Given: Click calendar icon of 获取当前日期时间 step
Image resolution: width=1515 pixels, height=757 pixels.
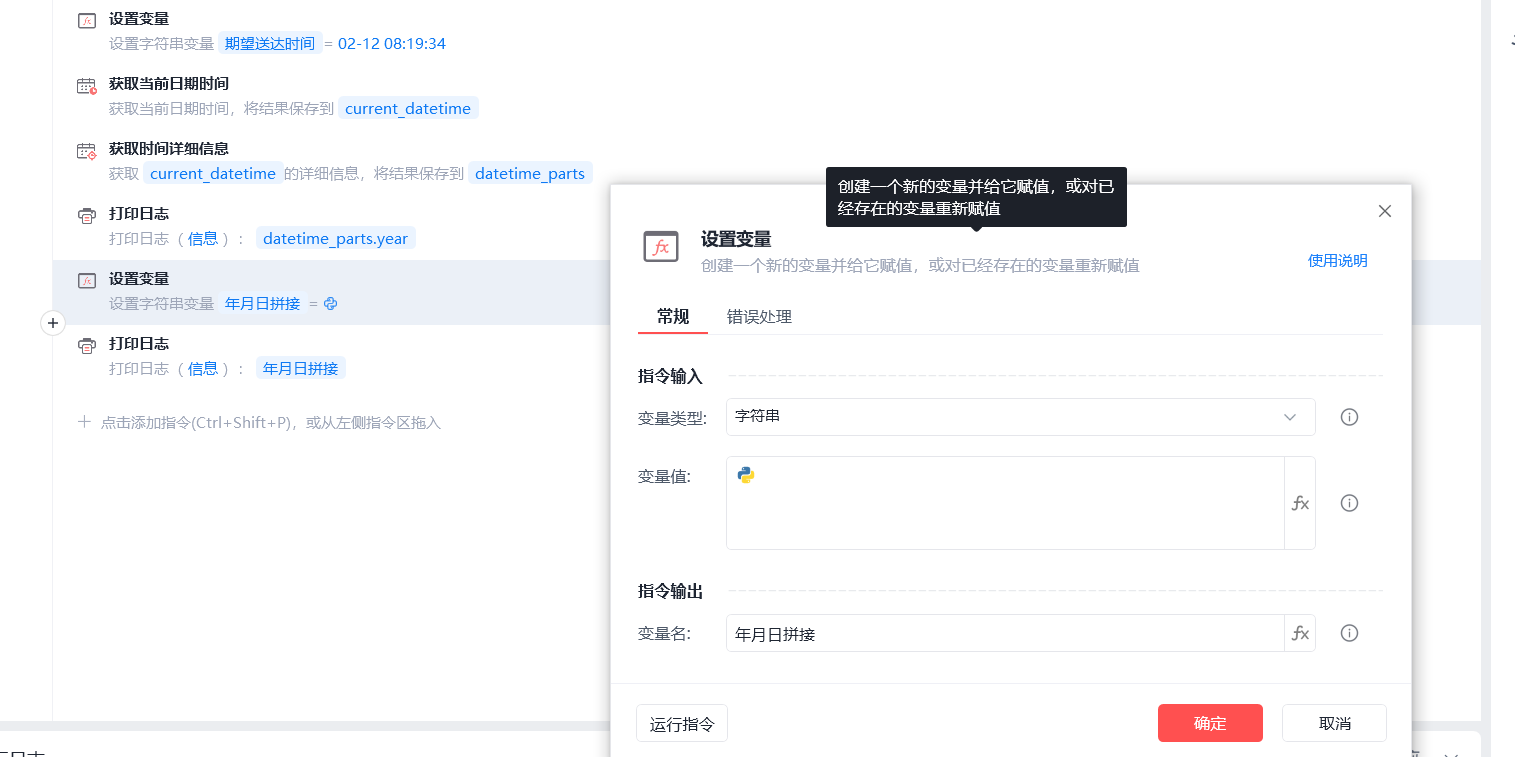Looking at the screenshot, I should click(x=87, y=86).
